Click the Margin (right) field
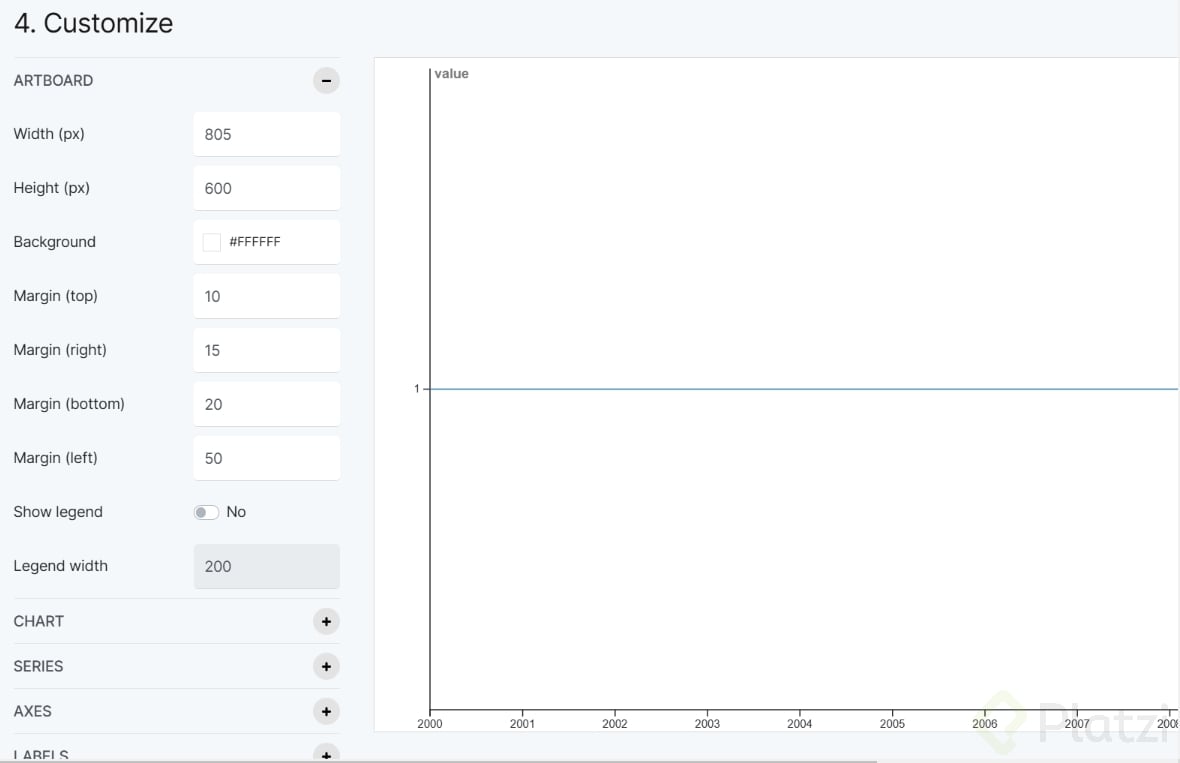The image size is (1180, 763). tap(266, 350)
